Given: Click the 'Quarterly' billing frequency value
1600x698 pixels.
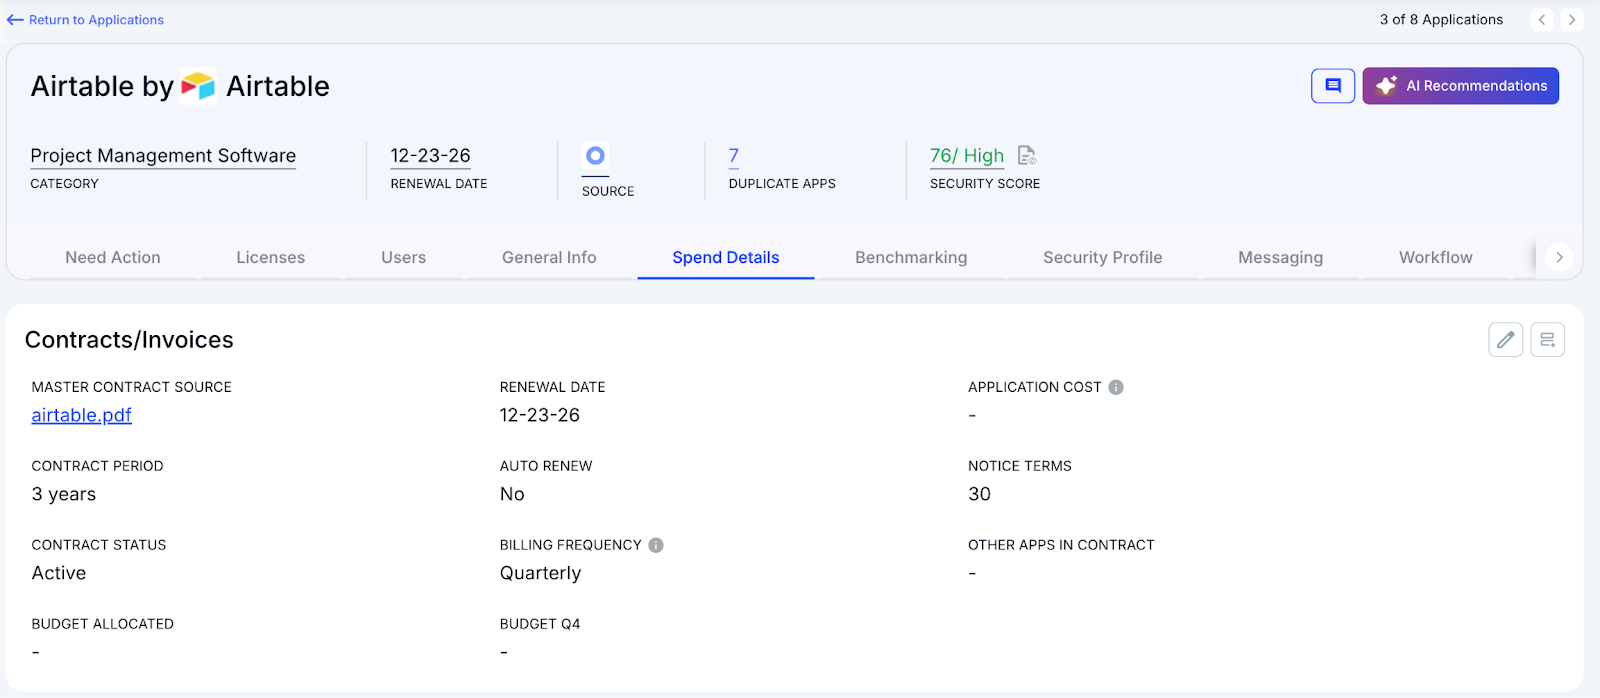Looking at the screenshot, I should [x=541, y=573].
